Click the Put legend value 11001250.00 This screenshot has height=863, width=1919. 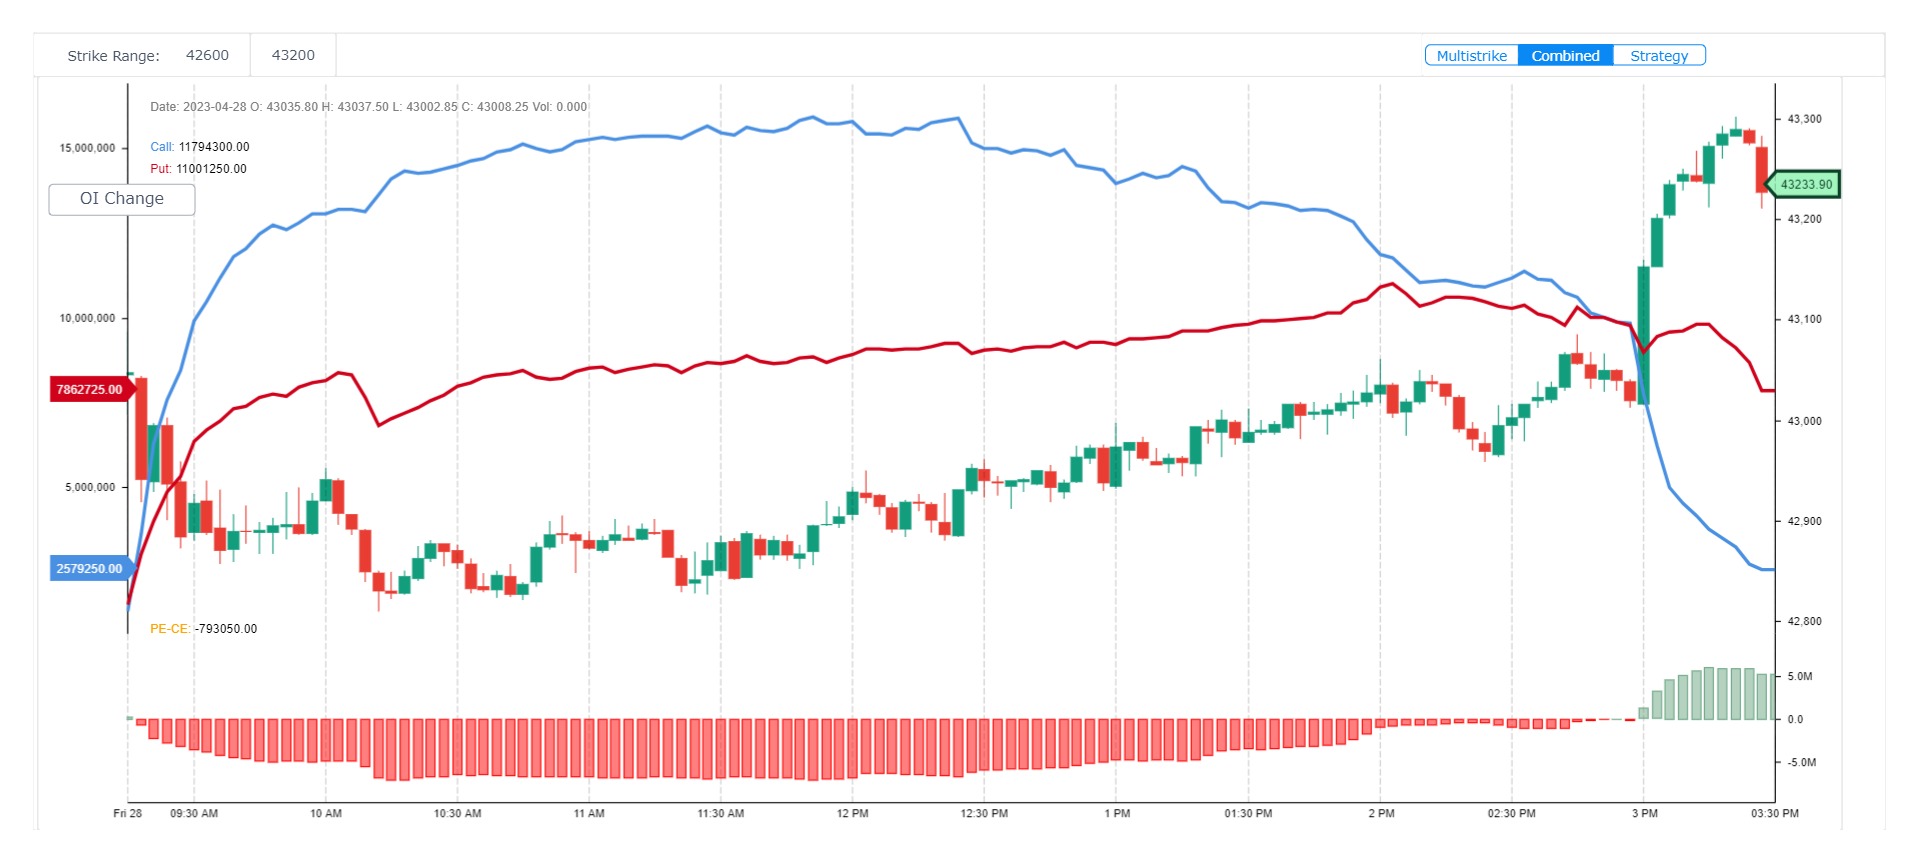point(211,169)
